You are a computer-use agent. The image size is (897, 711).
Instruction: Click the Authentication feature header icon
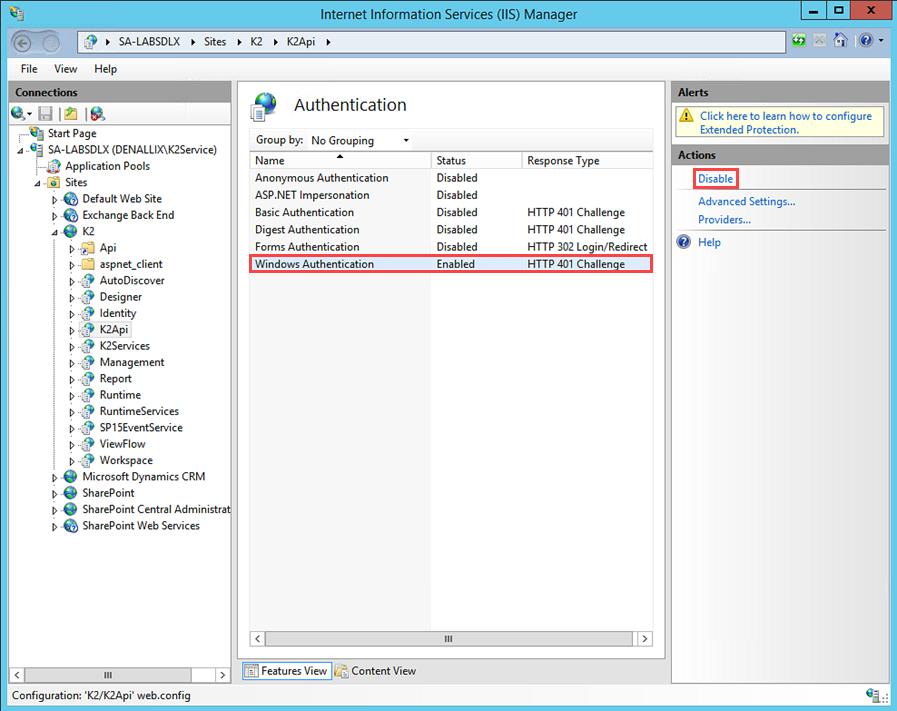pos(264,106)
